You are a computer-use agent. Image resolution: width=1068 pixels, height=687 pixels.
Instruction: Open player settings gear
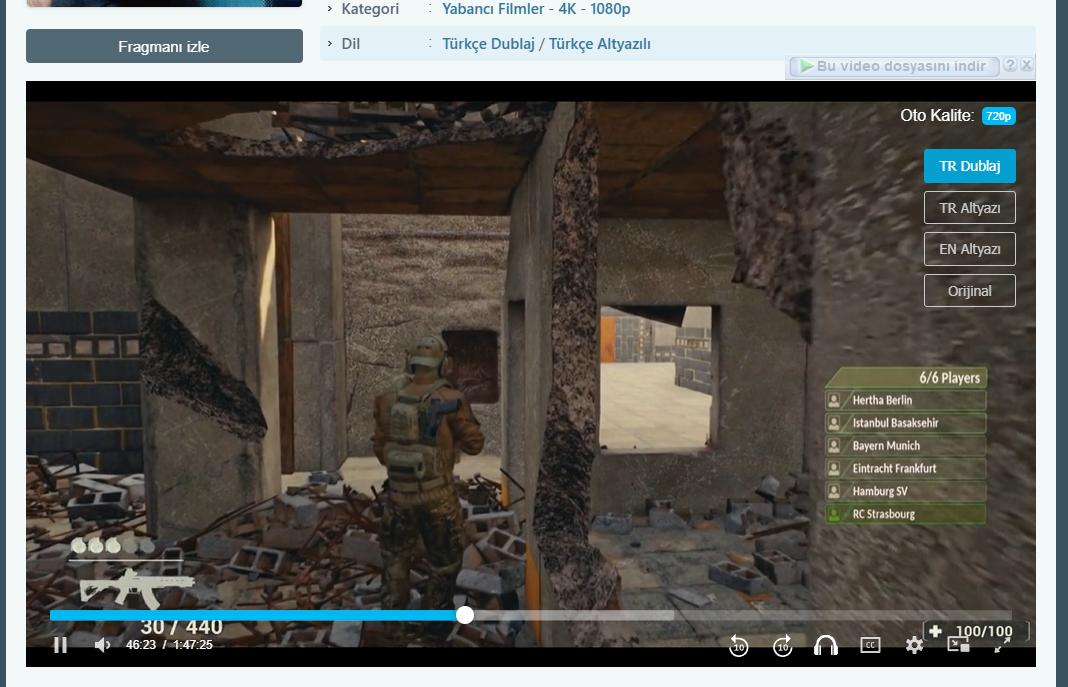click(x=914, y=645)
